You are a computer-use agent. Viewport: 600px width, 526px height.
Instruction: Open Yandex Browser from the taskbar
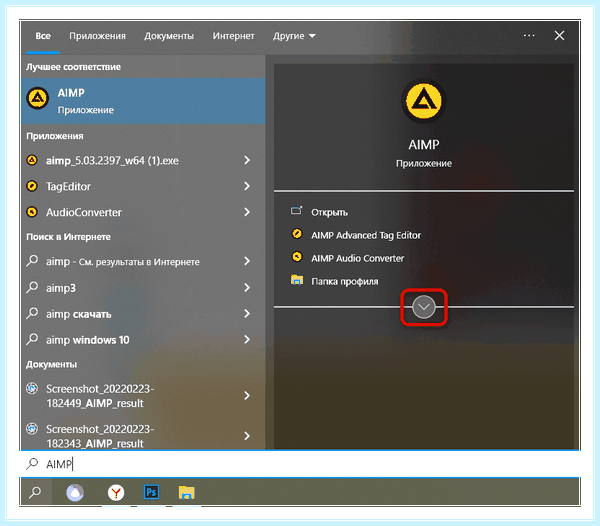coord(116,492)
